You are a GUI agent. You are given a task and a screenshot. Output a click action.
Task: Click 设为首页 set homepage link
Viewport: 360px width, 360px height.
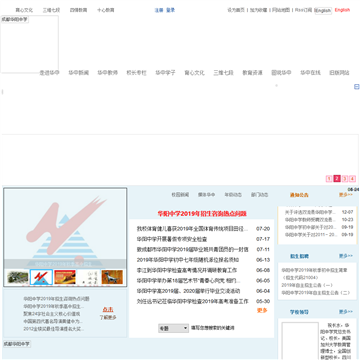(236, 10)
